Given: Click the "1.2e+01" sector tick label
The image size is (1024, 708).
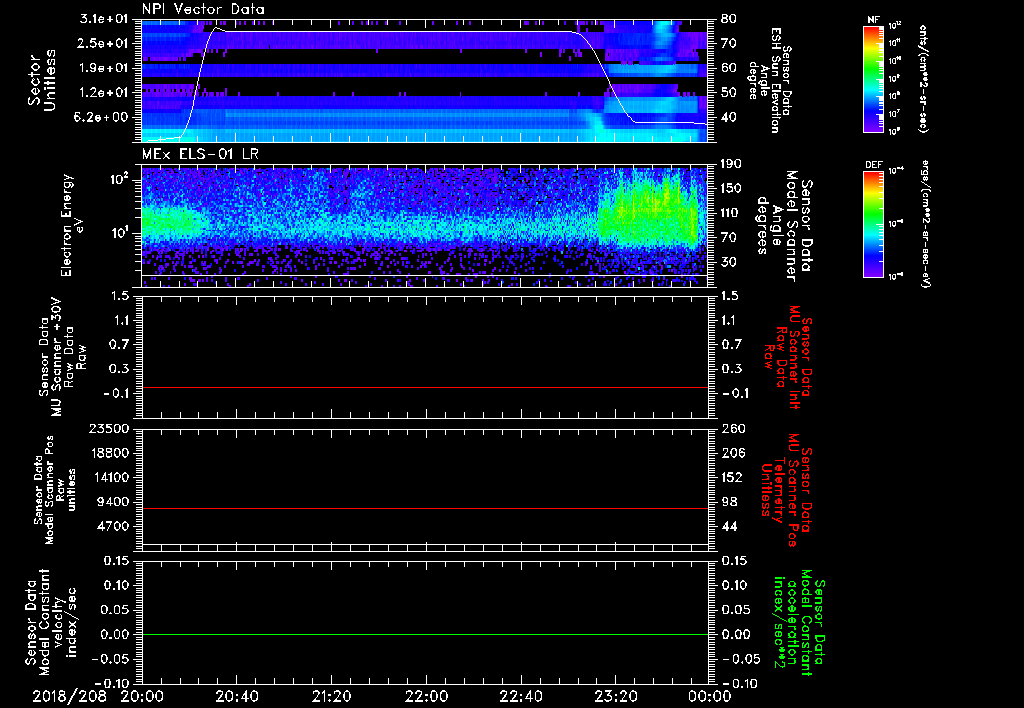Looking at the screenshot, I should pos(105,93).
